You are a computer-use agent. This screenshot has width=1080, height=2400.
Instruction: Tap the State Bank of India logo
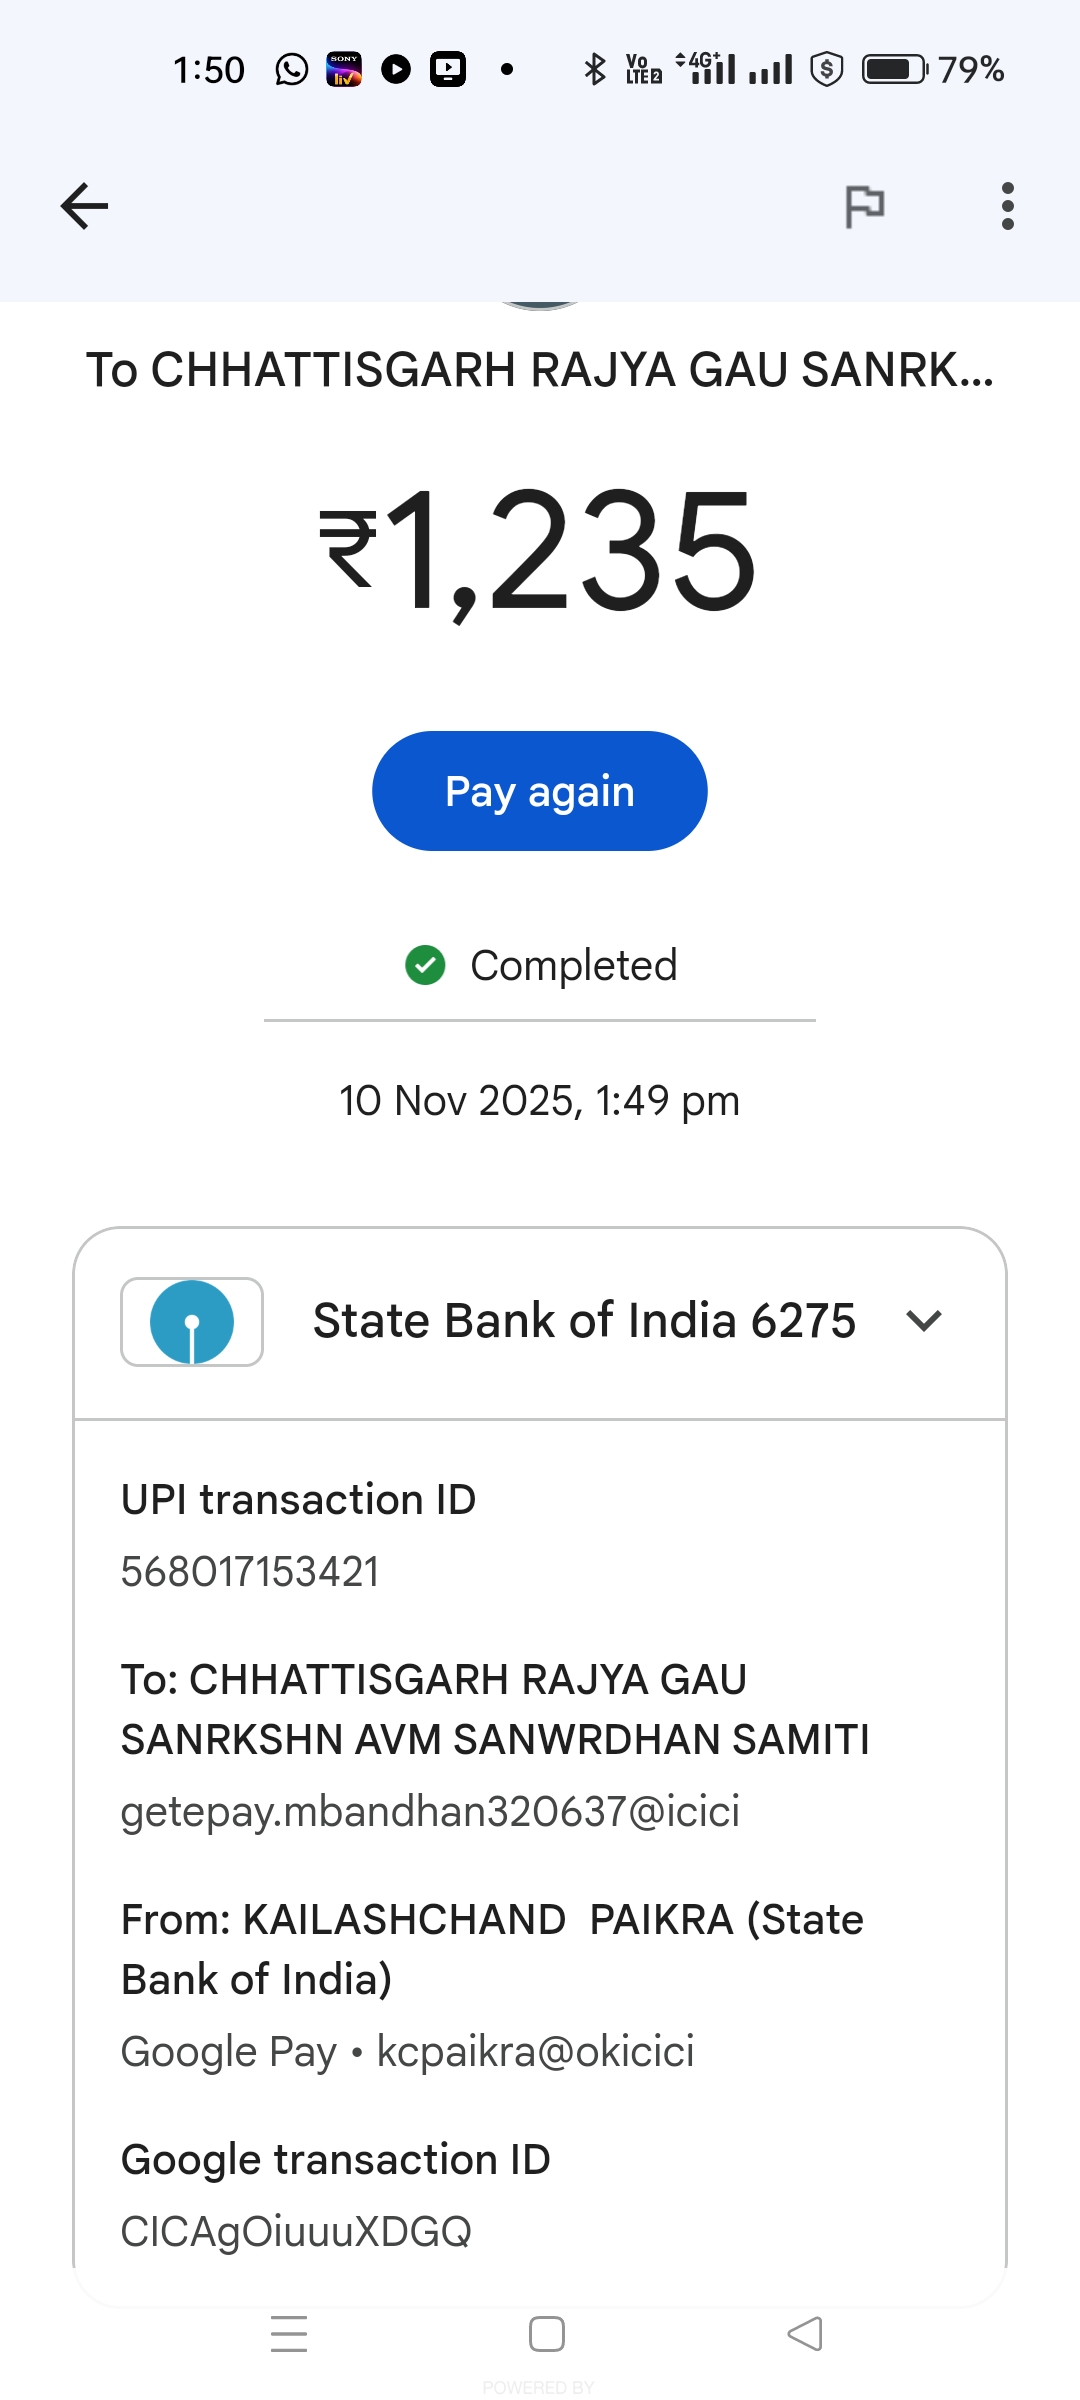coord(192,1321)
